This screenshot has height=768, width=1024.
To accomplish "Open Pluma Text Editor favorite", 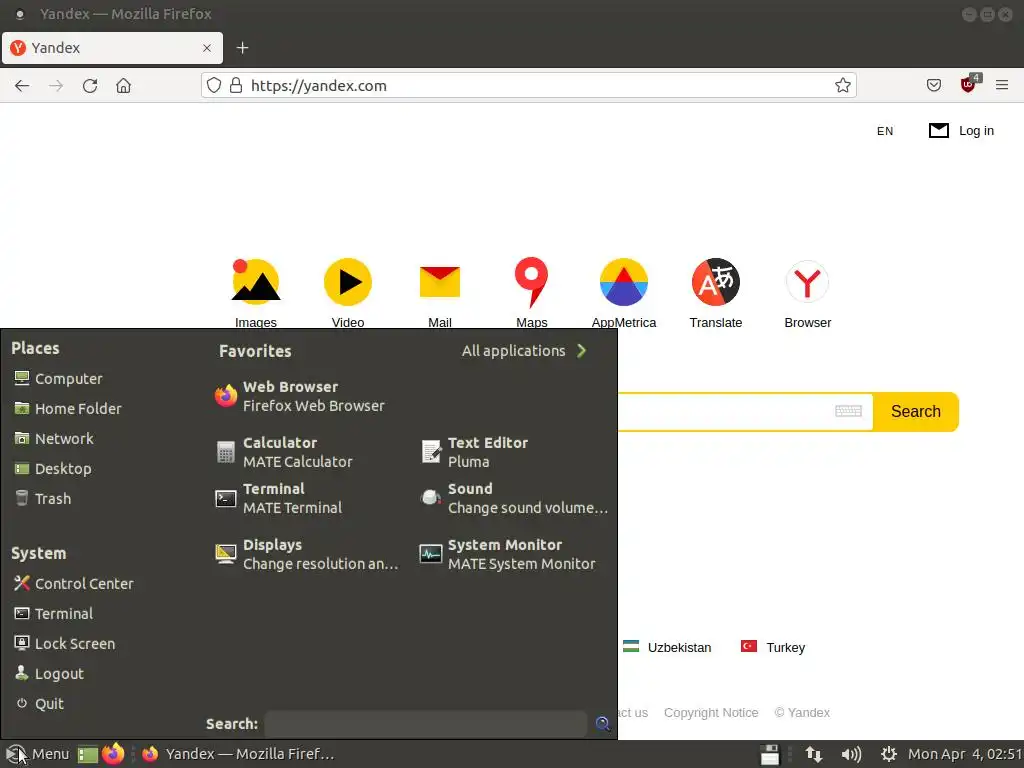I will click(475, 452).
